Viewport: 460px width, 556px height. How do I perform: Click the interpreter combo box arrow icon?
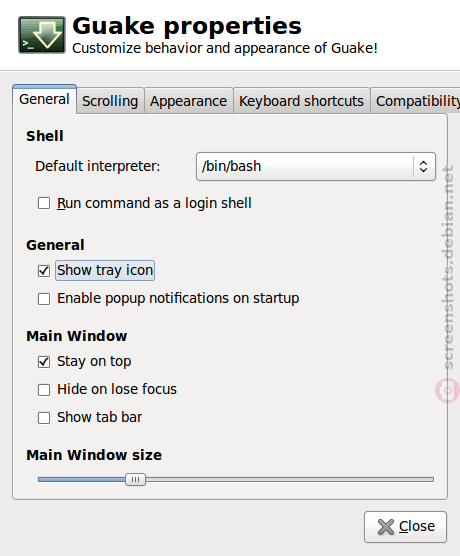click(423, 166)
